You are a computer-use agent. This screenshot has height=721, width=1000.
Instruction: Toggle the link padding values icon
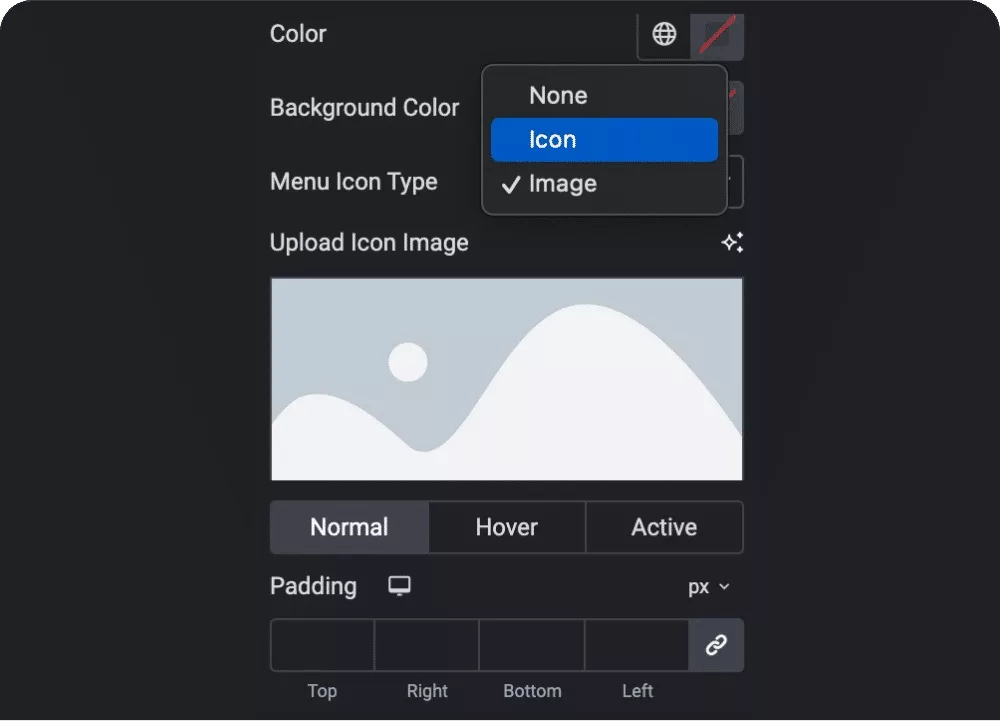pos(716,645)
